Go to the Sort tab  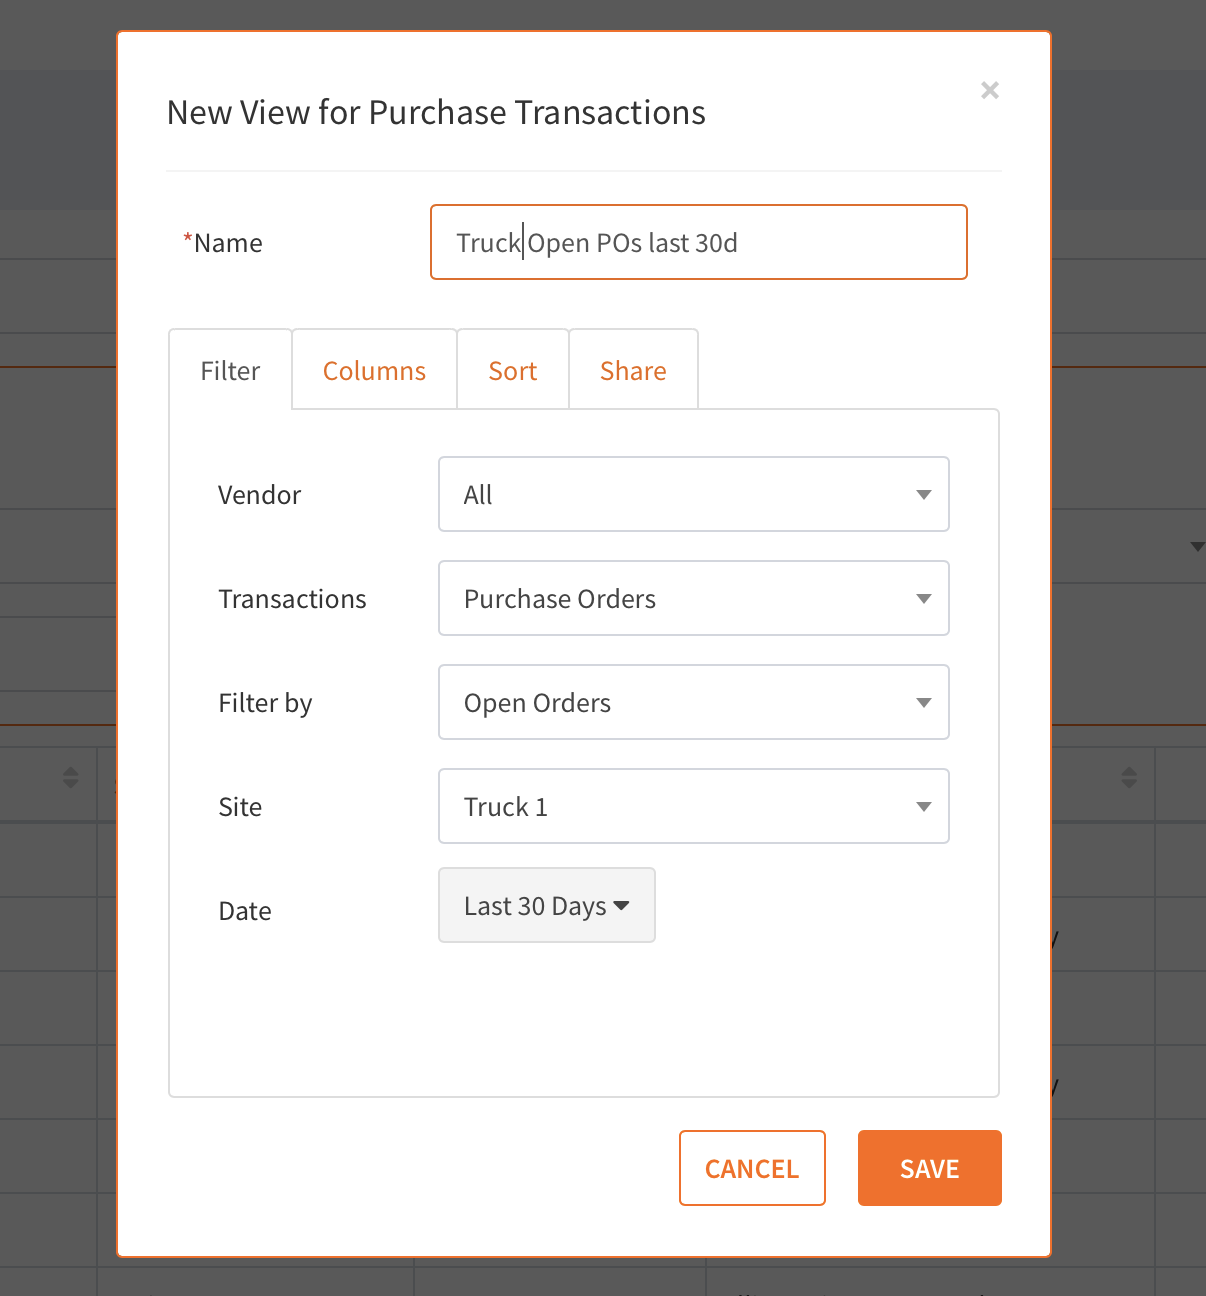512,371
